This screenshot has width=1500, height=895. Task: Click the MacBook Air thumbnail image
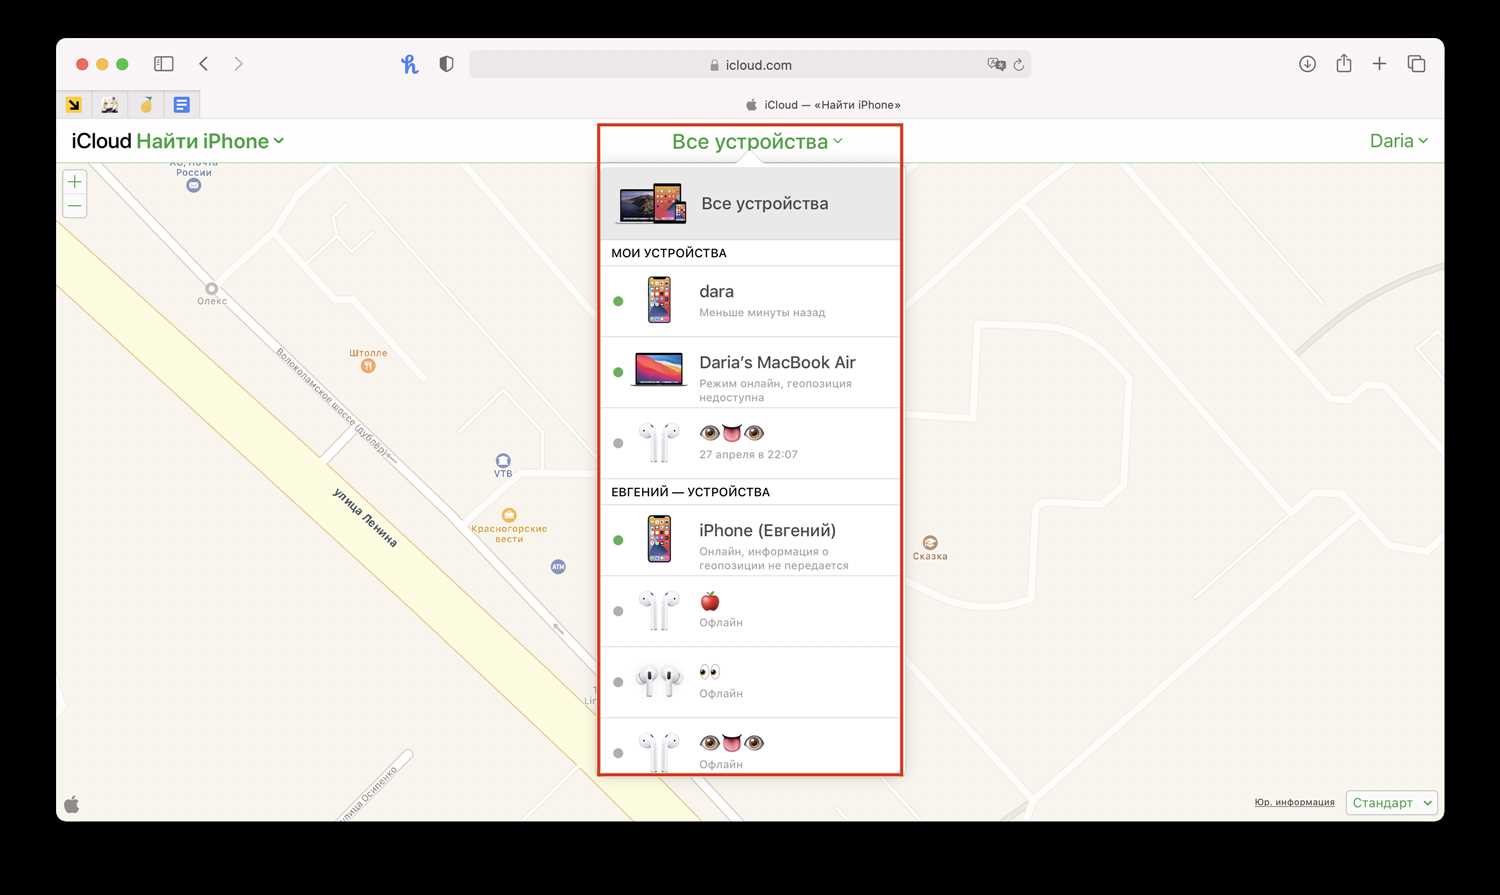point(659,370)
